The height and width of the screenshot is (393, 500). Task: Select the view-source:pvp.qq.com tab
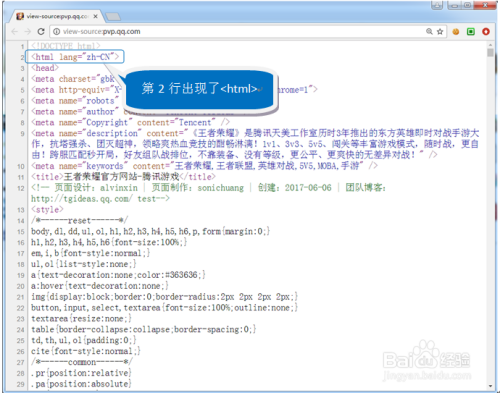[x=57, y=16]
